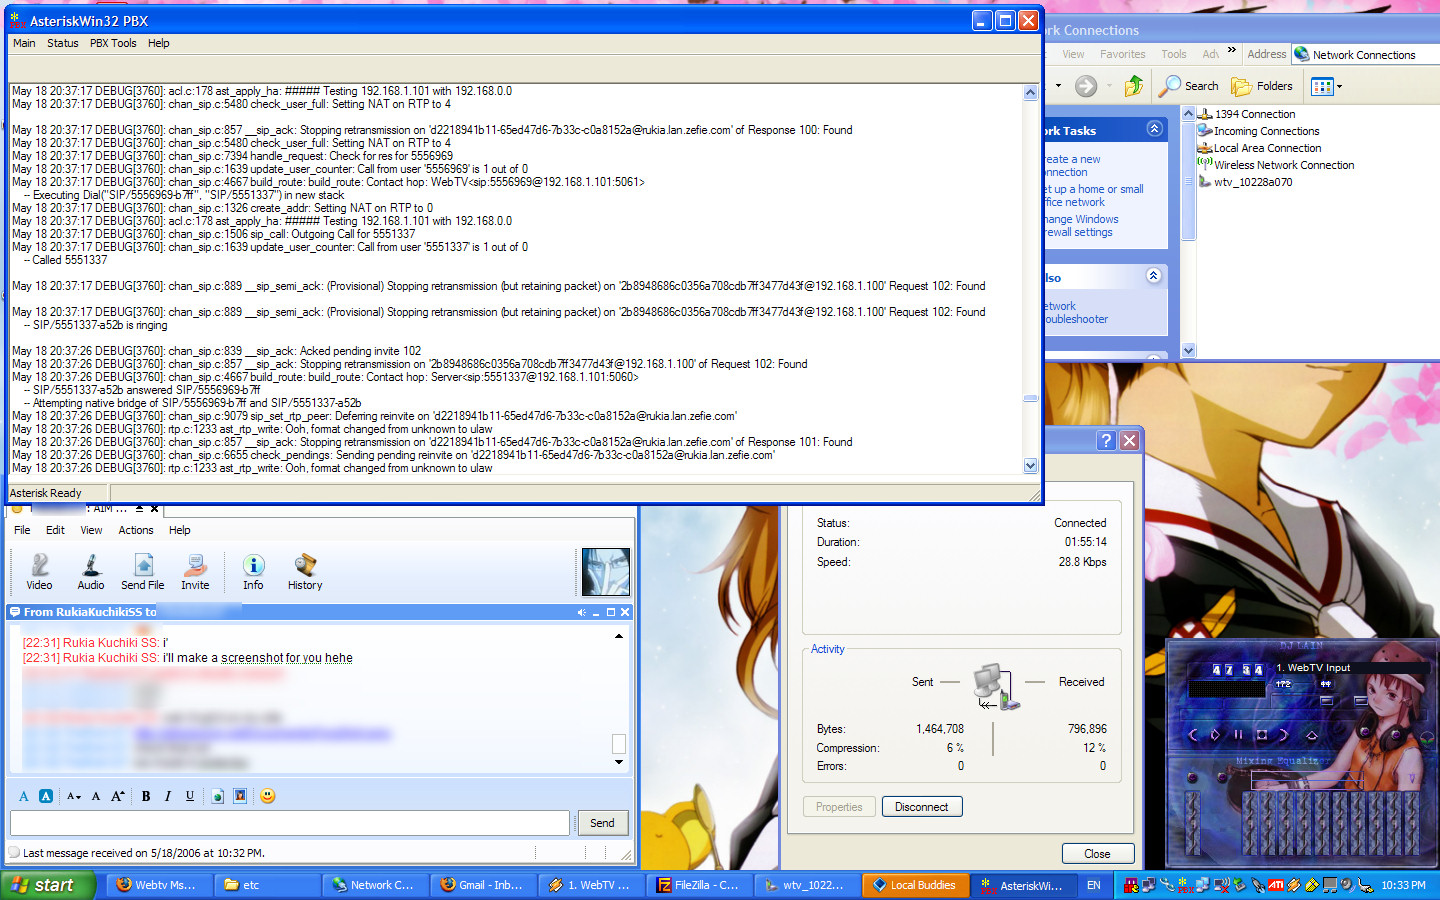Collapse the See Also panel

[1153, 276]
